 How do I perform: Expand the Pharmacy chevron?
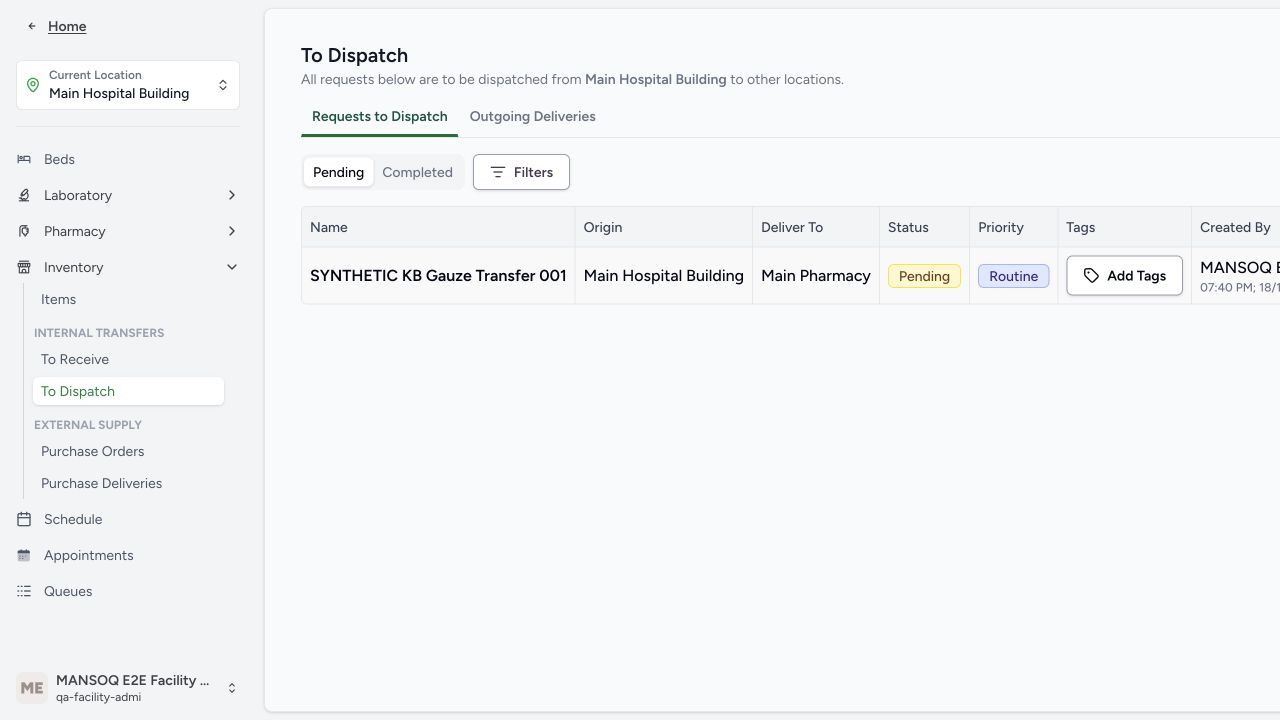tap(232, 231)
